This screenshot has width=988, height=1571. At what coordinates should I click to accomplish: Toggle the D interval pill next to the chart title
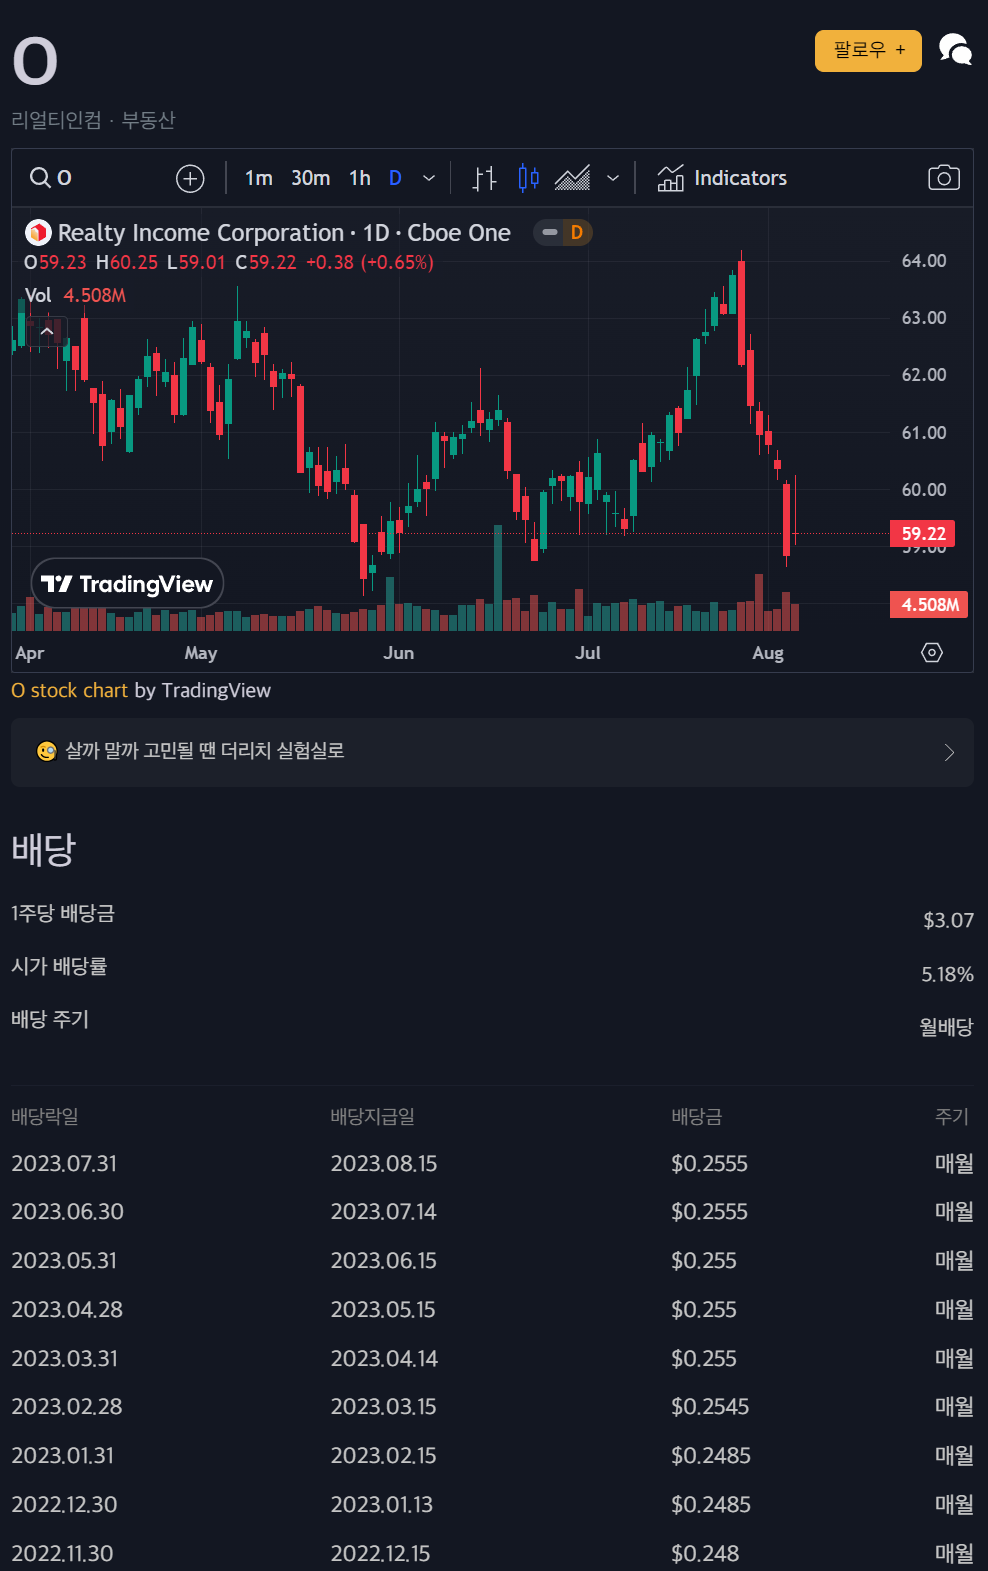click(x=563, y=232)
